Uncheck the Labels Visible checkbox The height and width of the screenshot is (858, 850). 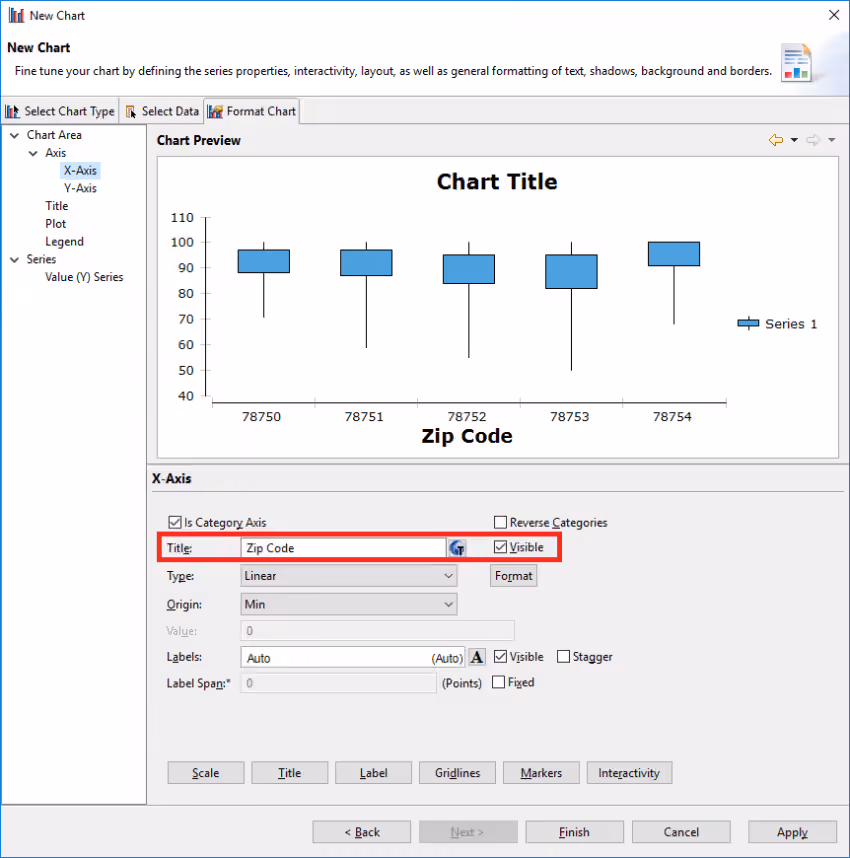[500, 656]
